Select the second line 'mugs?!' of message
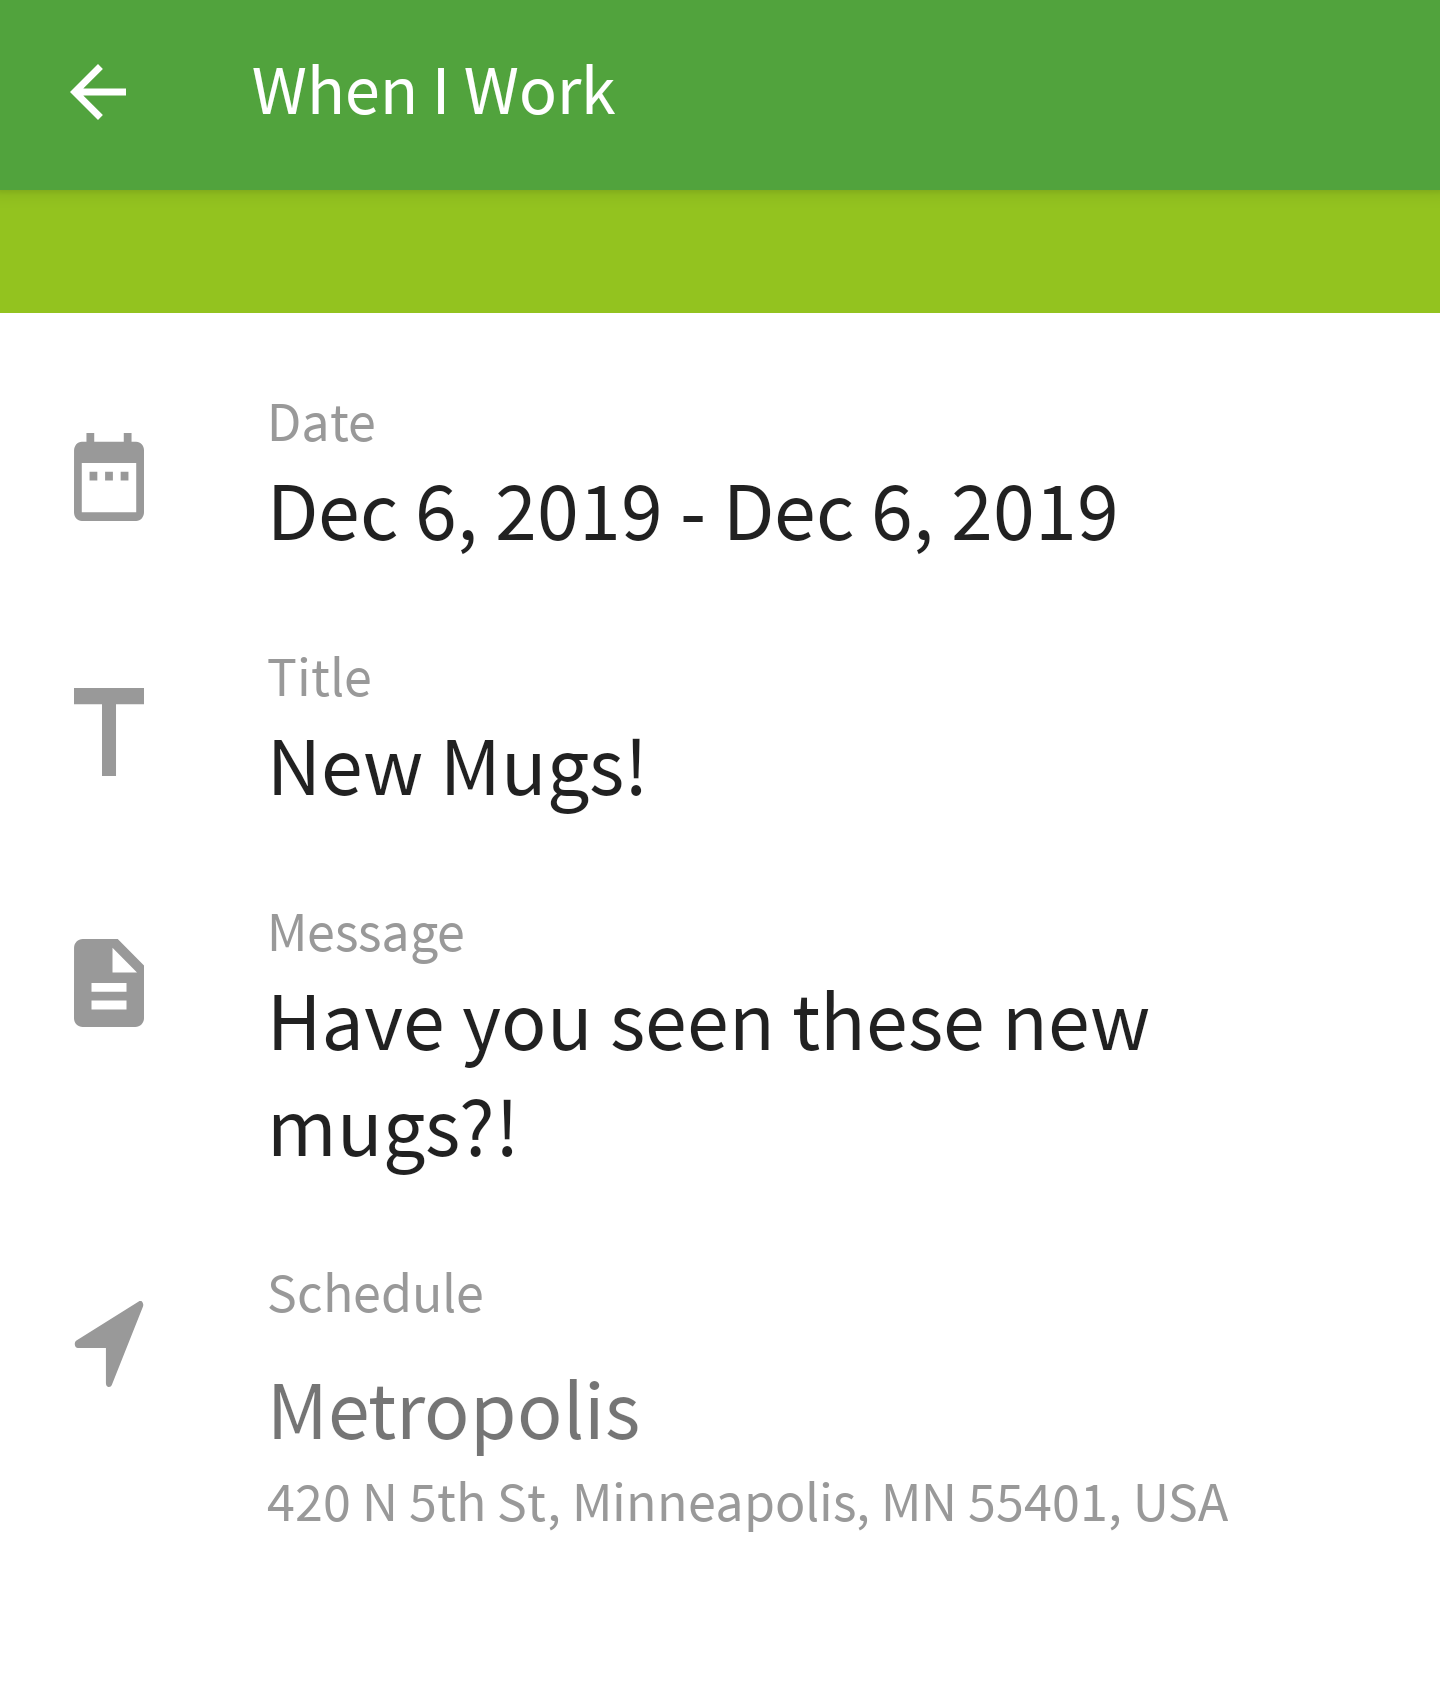Viewport: 1440px width, 1704px height. click(x=392, y=1130)
